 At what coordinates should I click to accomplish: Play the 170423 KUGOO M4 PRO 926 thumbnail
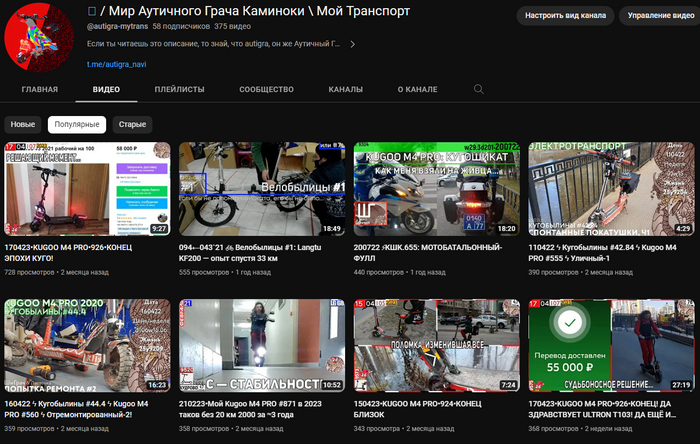(87, 188)
